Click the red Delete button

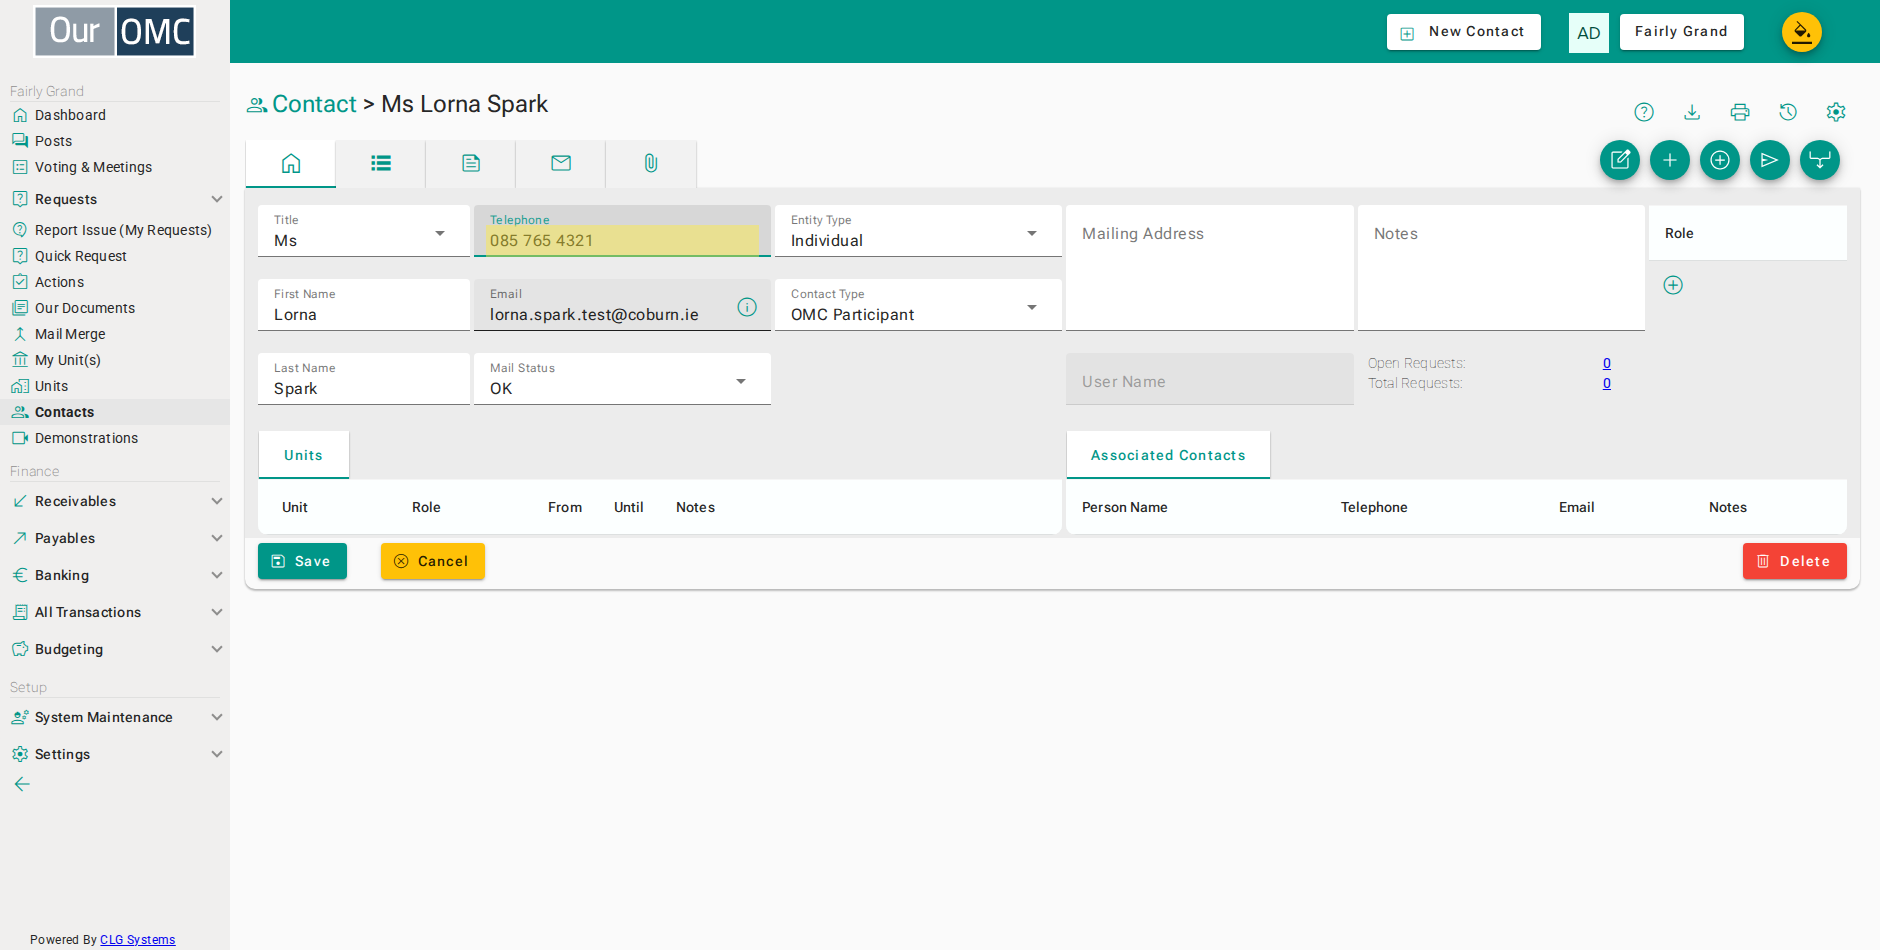coord(1795,561)
